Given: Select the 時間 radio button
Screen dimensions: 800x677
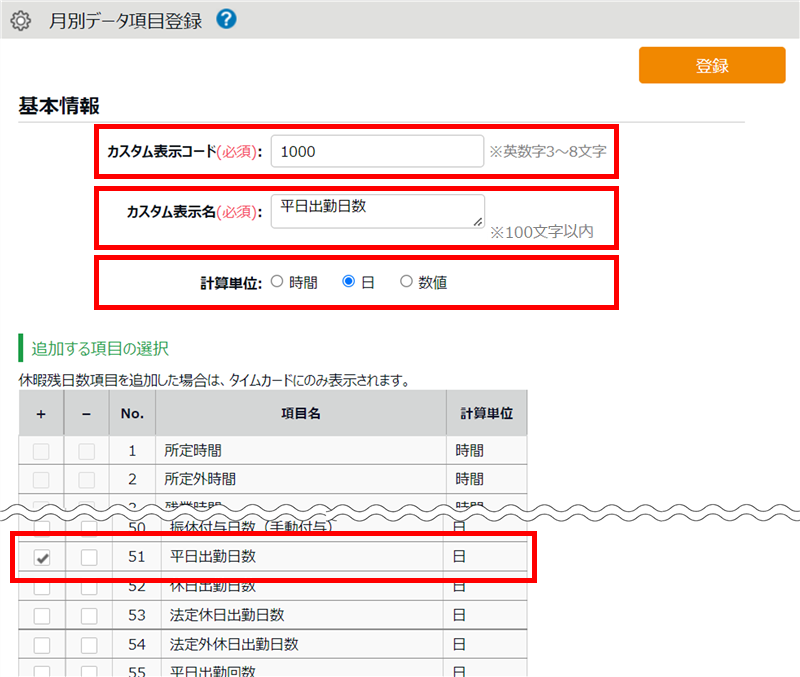Looking at the screenshot, I should pos(277,282).
